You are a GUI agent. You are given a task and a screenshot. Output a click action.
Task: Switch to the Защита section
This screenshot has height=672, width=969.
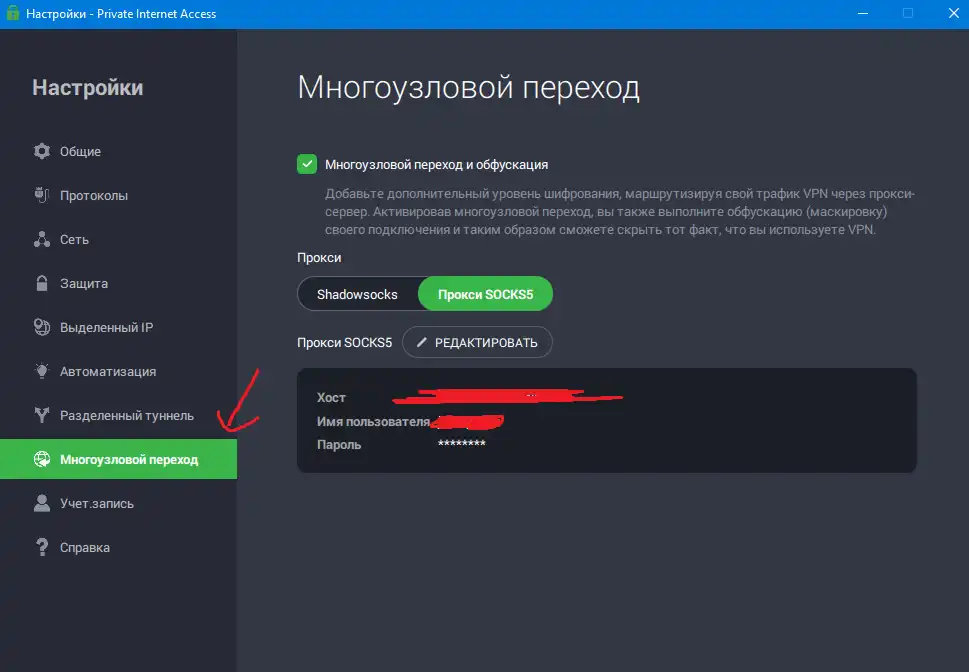click(118, 283)
